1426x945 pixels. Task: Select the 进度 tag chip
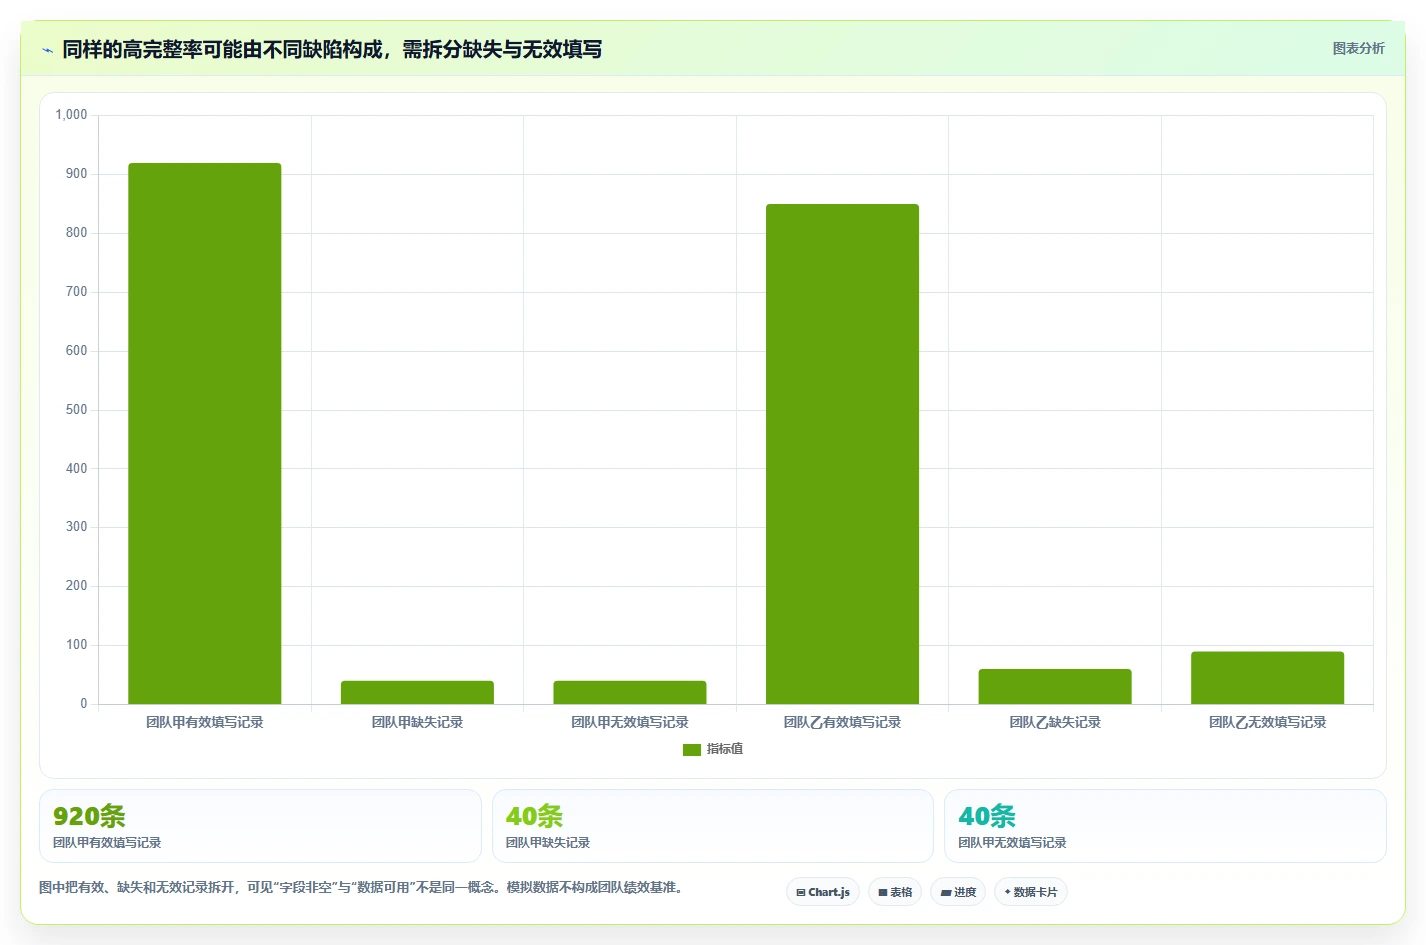coord(958,892)
